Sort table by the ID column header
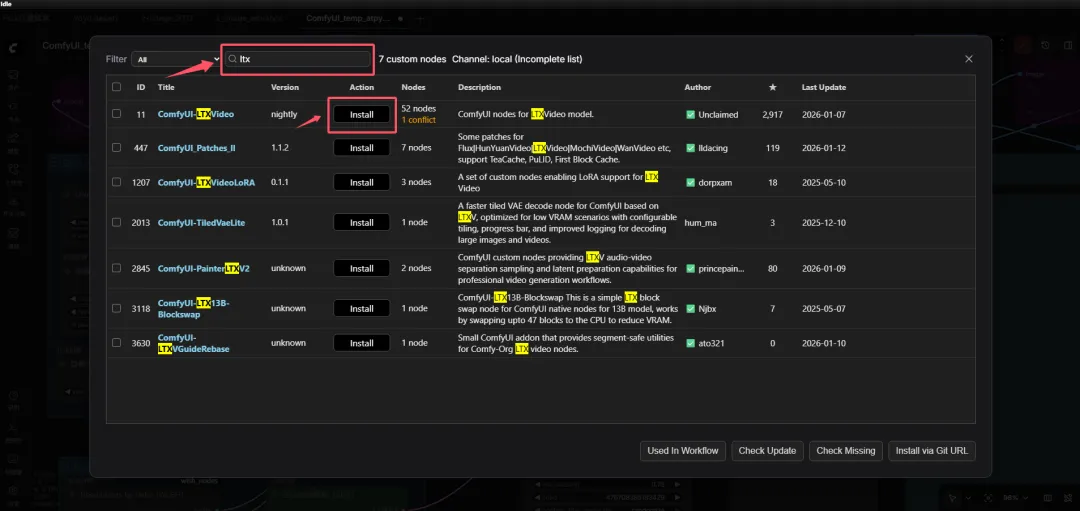The image size is (1080, 511). coord(141,87)
